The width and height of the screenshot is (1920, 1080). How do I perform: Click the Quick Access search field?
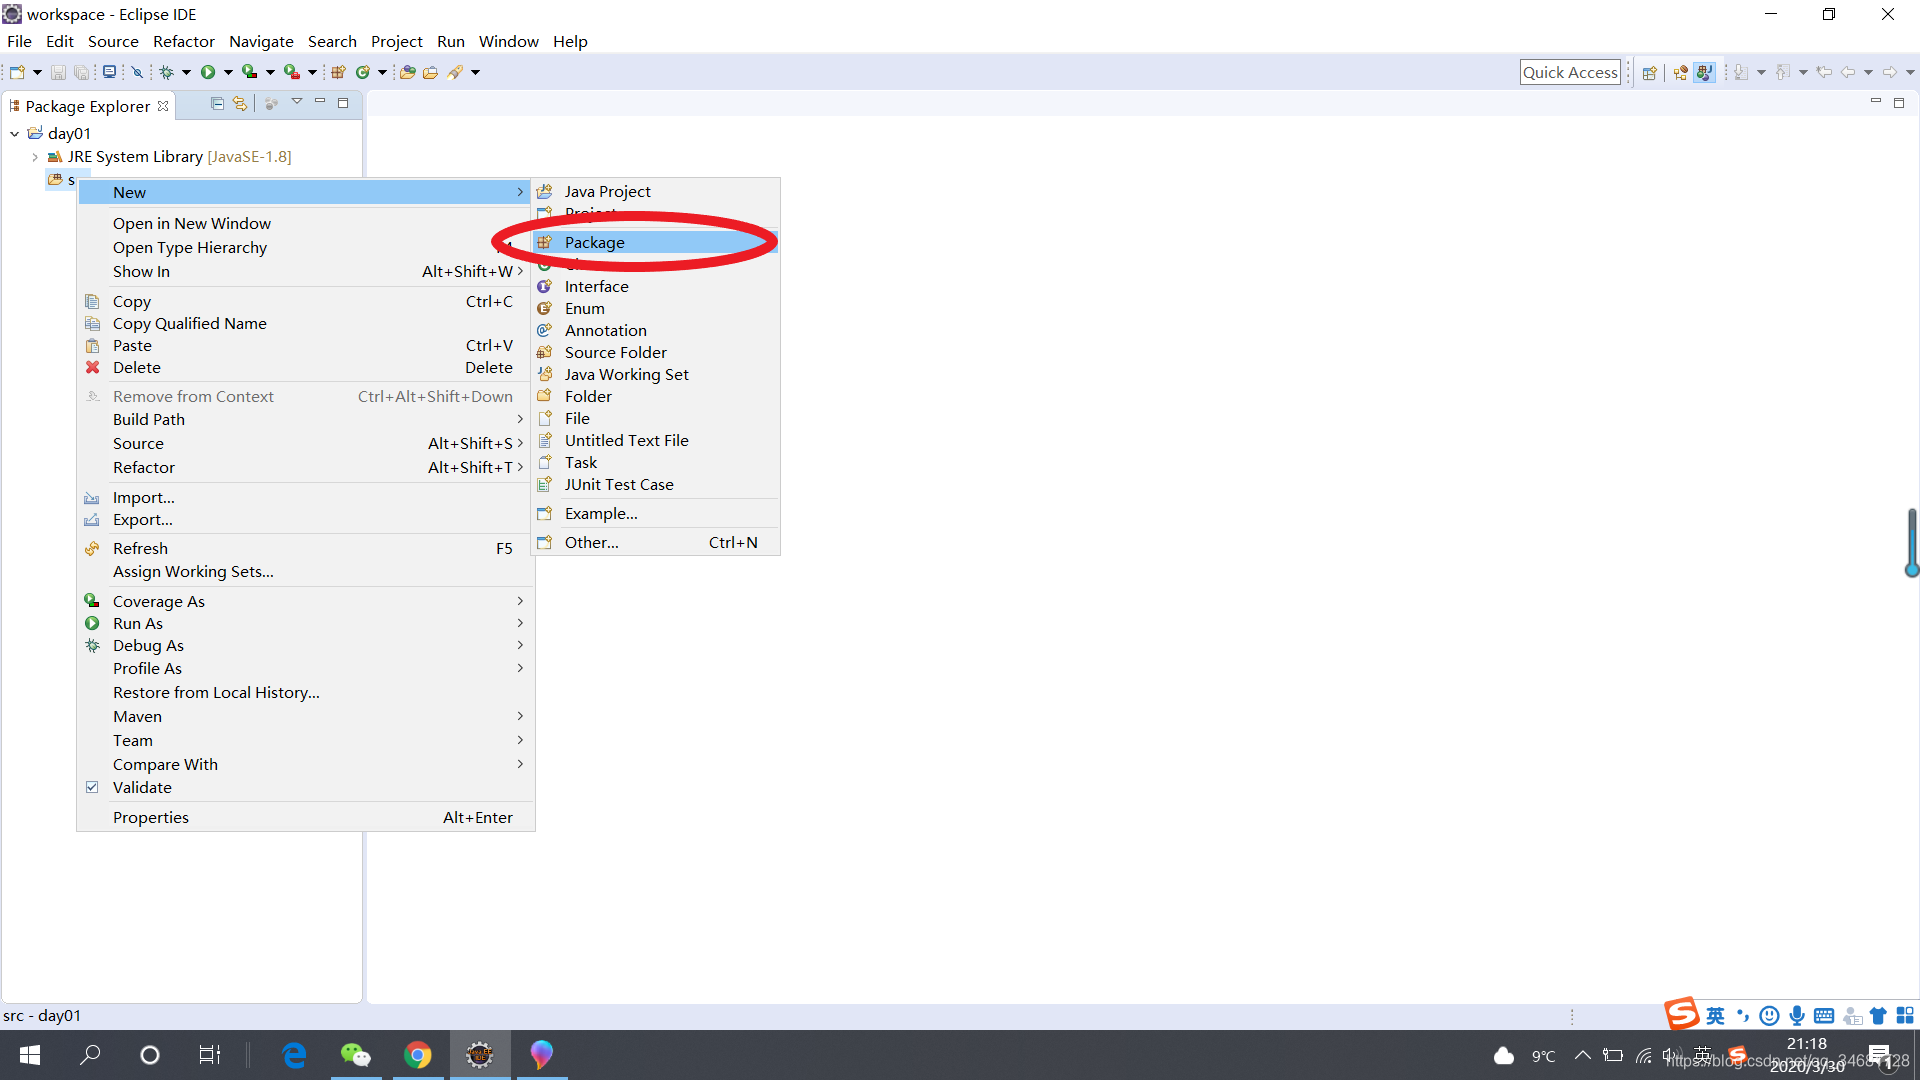tap(1569, 72)
